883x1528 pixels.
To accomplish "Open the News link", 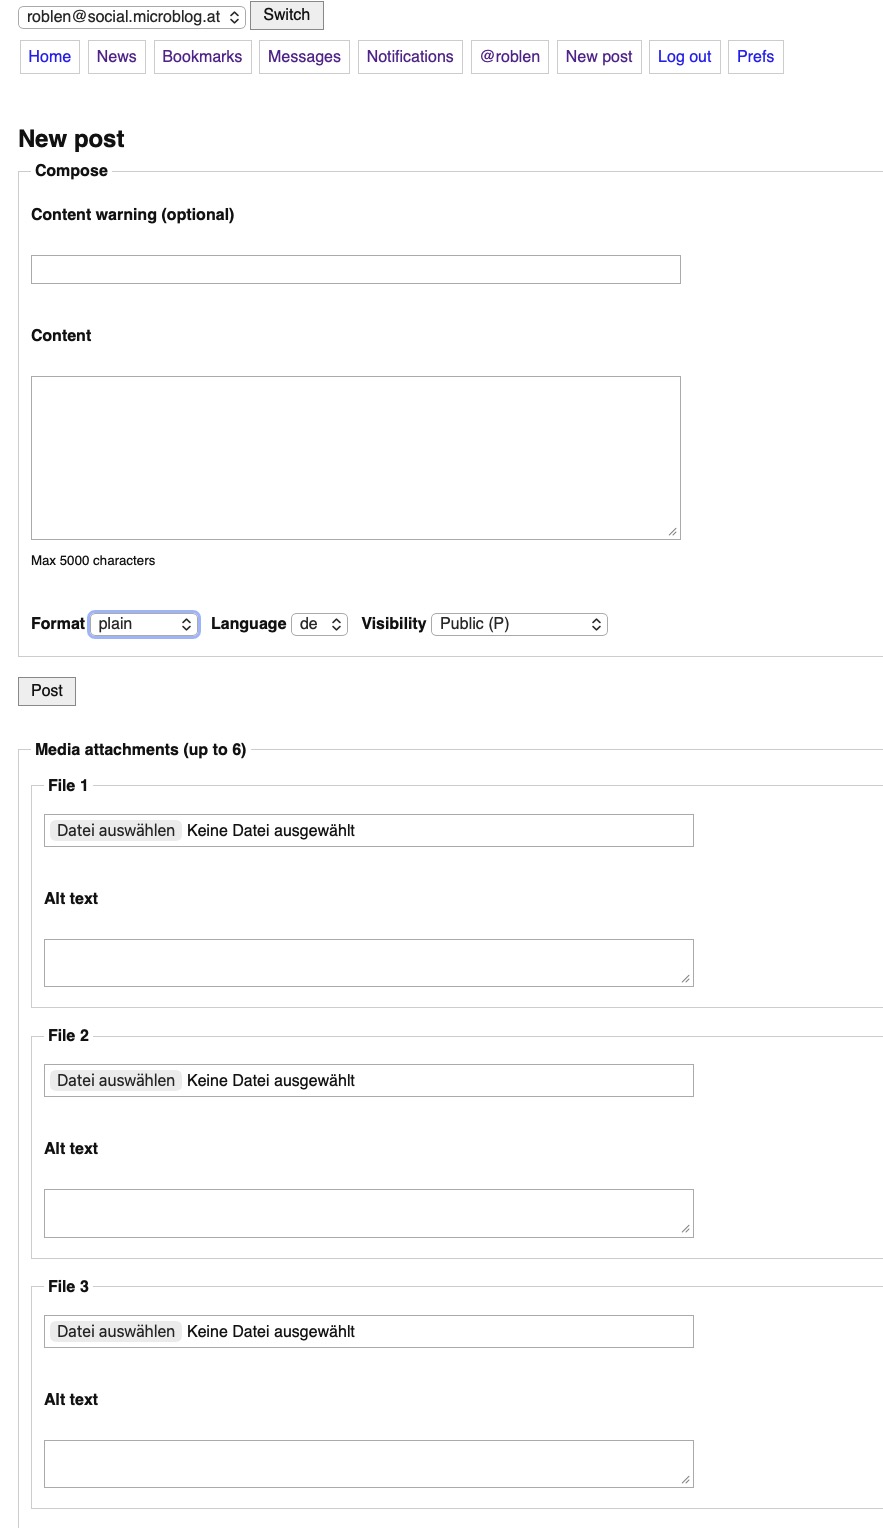I will (x=117, y=57).
